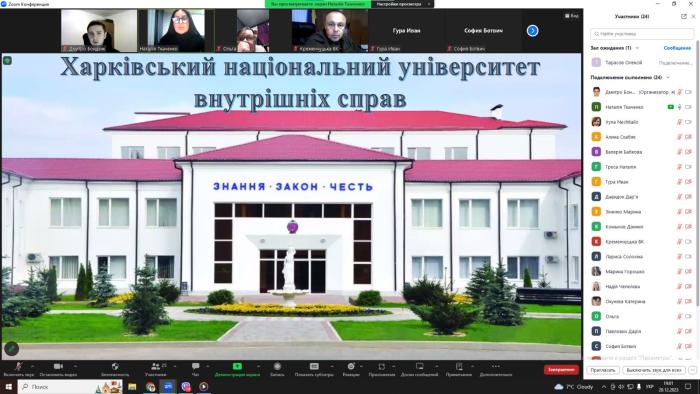Click Invite button in participants panel
The width and height of the screenshot is (700, 394).
[603, 370]
